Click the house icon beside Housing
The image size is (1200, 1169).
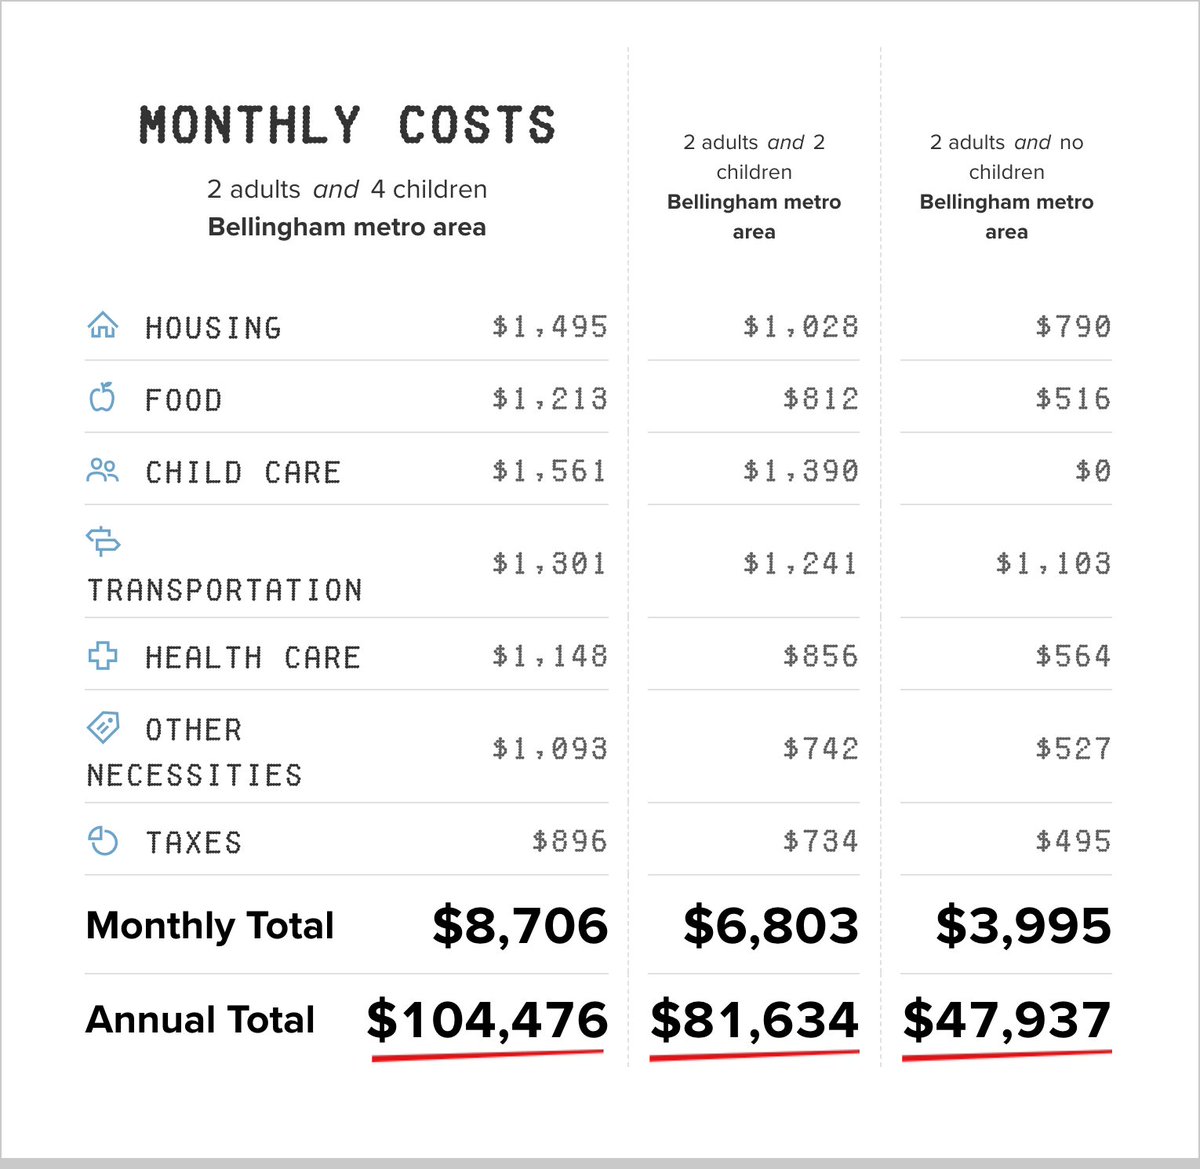(103, 325)
